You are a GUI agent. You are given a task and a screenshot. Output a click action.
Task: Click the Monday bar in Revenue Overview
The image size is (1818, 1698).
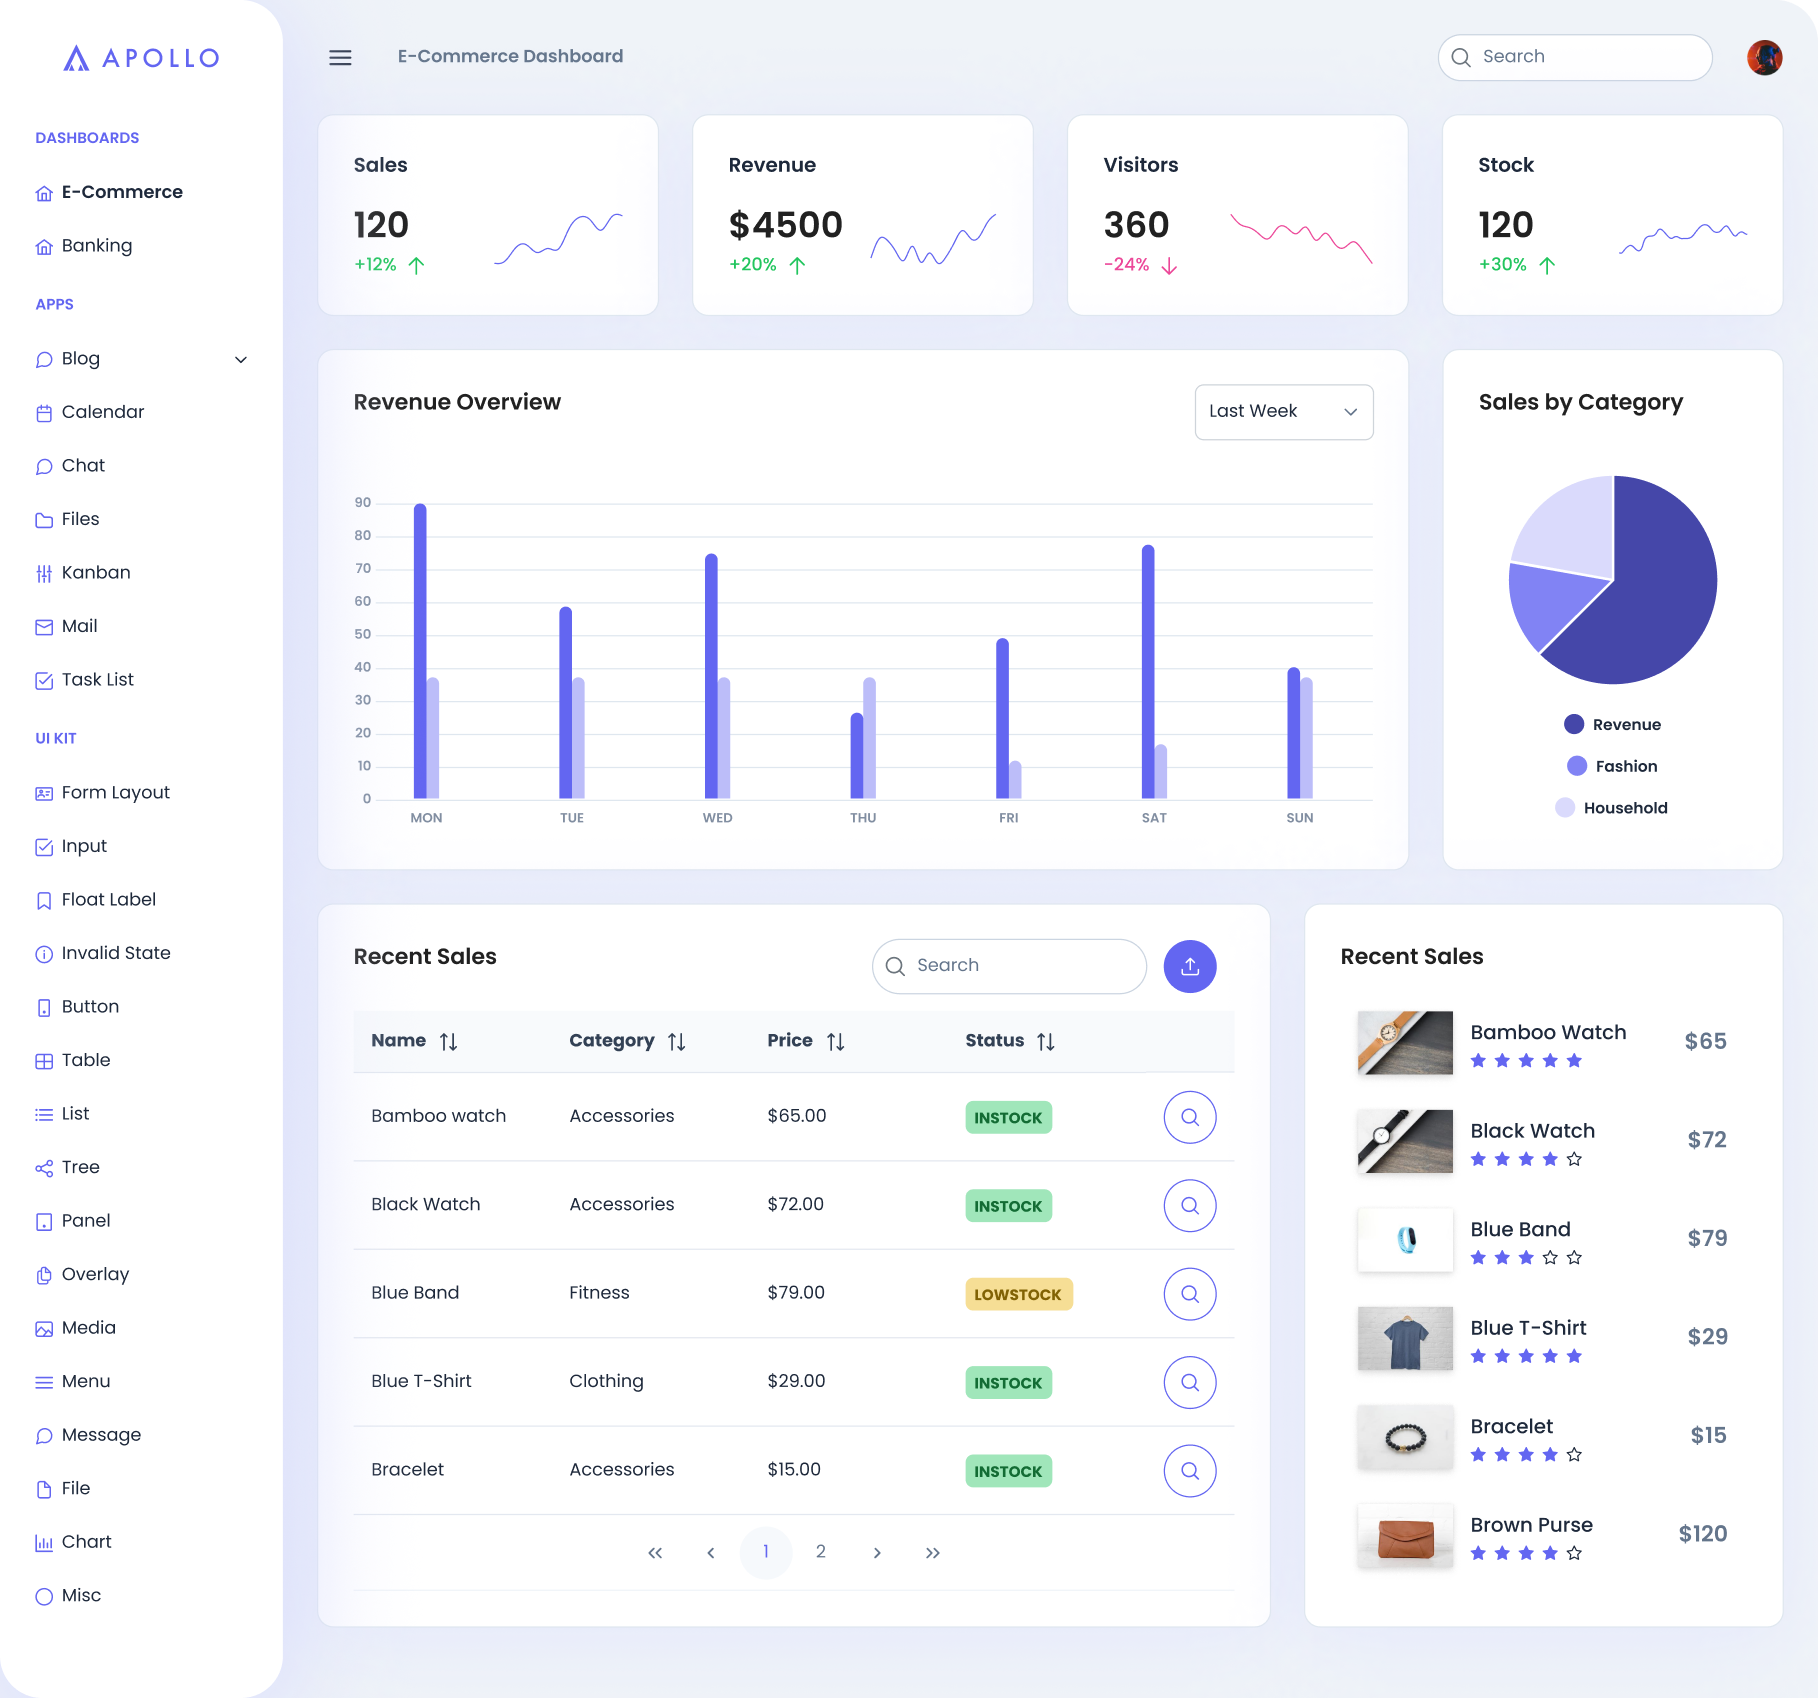point(420,651)
